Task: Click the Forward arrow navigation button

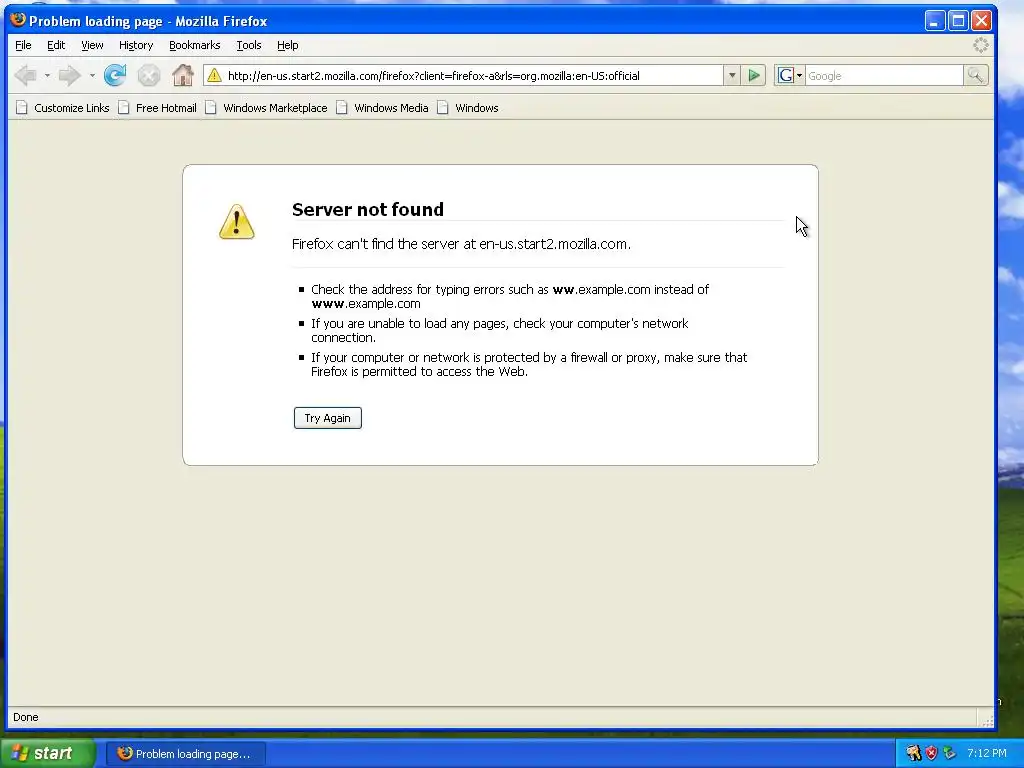Action: click(x=69, y=76)
